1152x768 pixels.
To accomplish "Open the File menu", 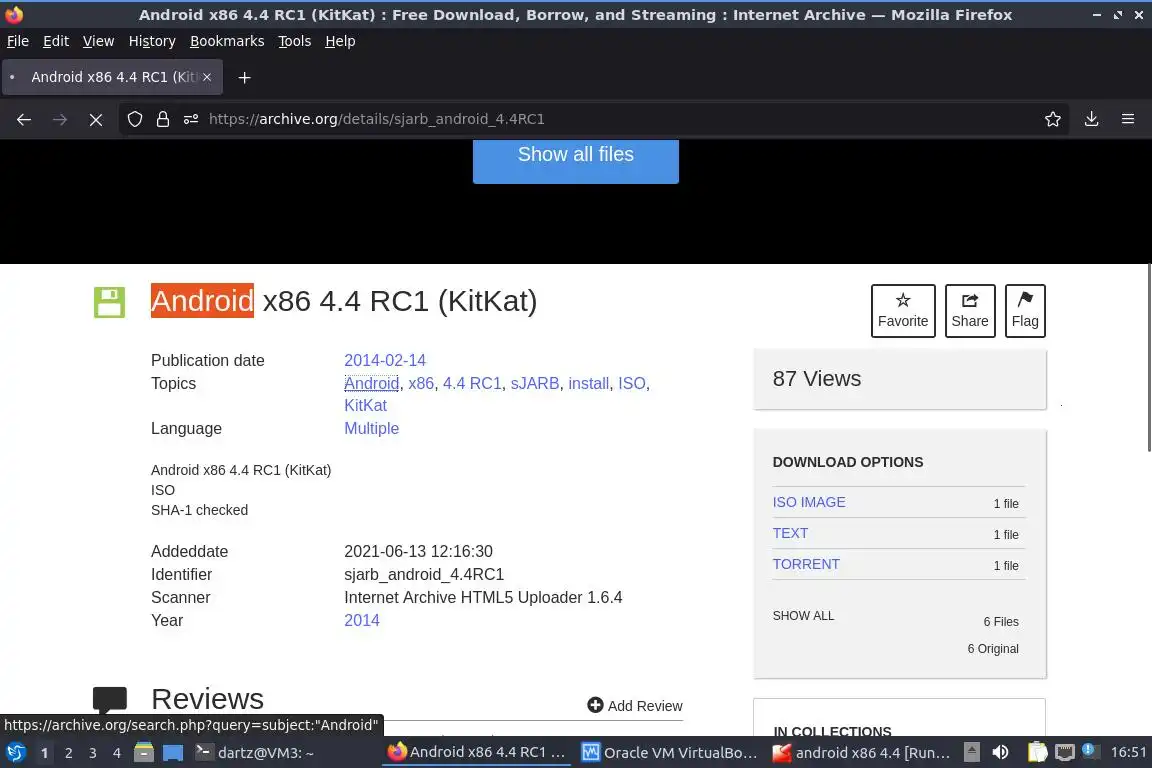I will coord(18,41).
